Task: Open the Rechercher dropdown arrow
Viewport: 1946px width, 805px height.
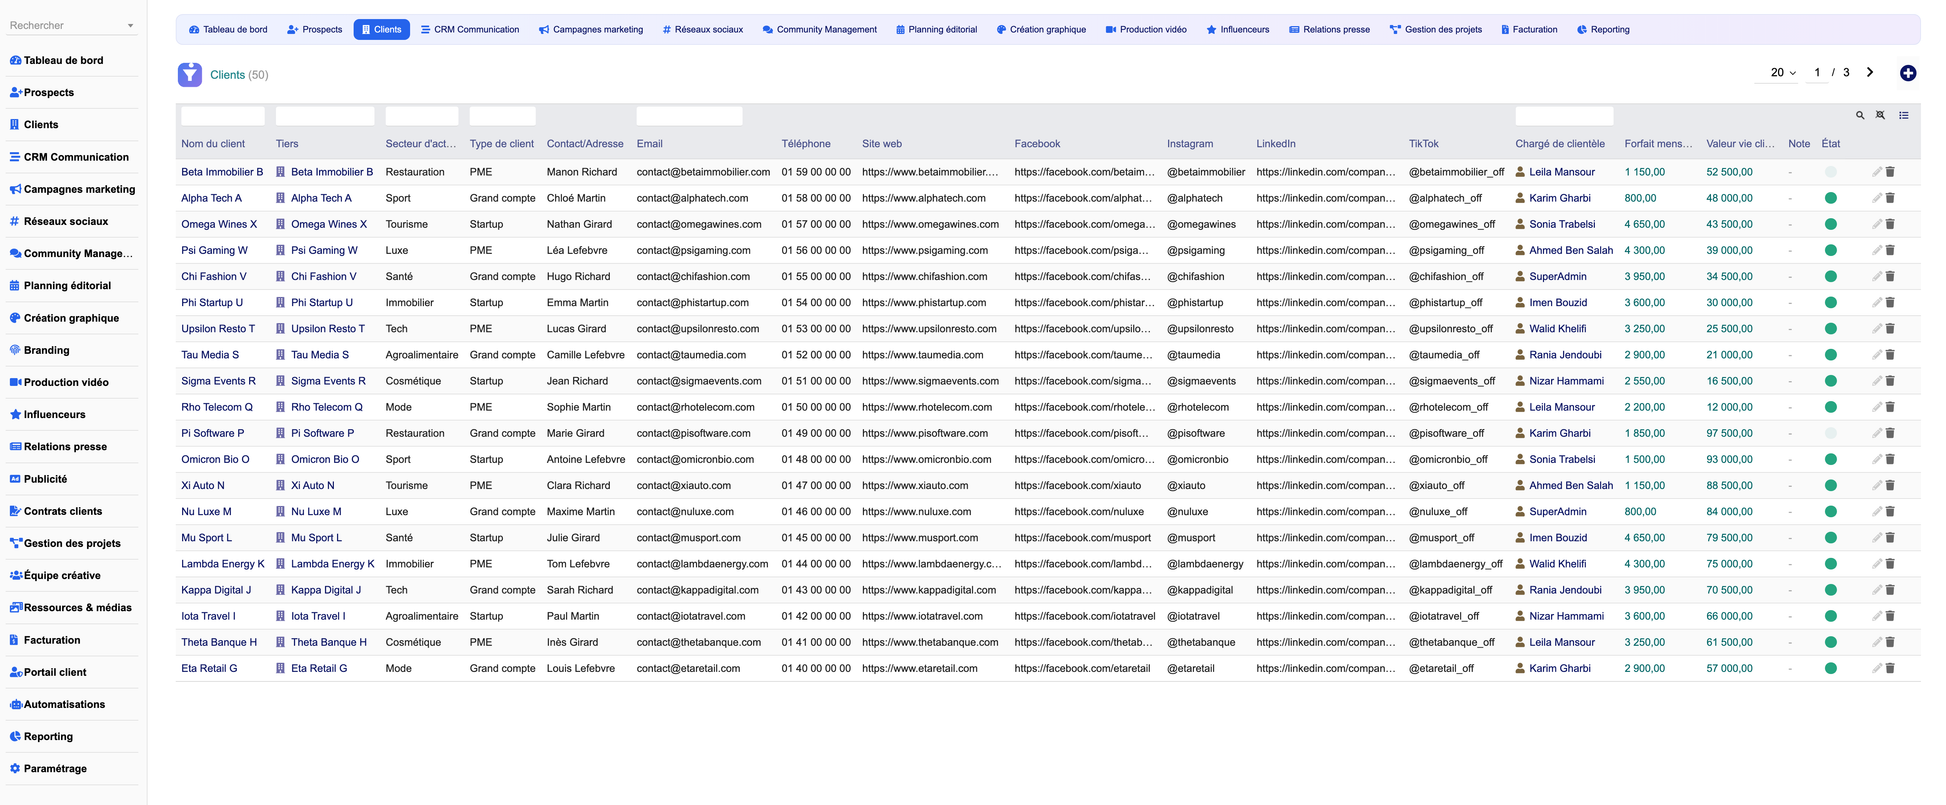Action: [x=130, y=26]
